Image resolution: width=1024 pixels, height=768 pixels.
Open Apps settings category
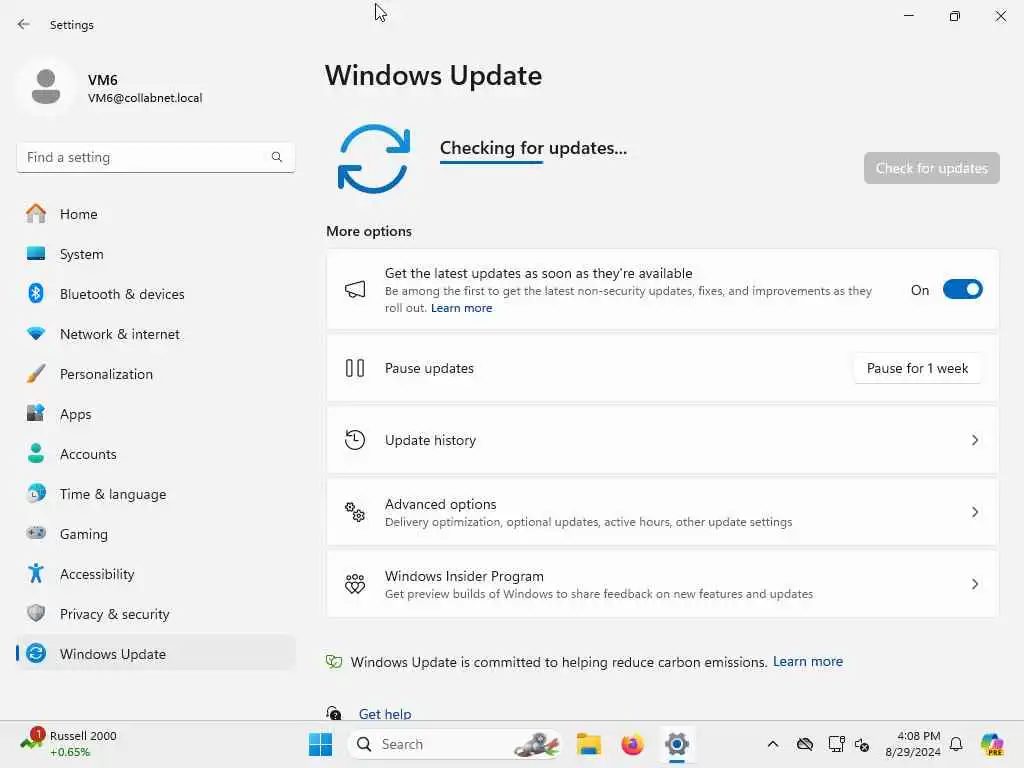tap(155, 414)
